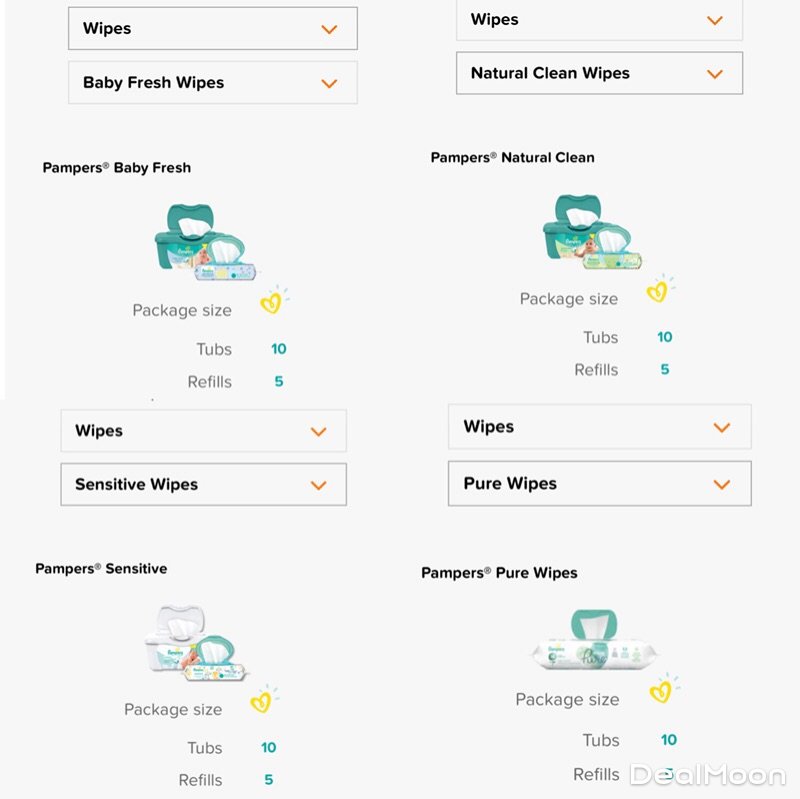Click yellow heart icon beside Natural Clean package size
The image size is (800, 799).
pyautogui.click(x=657, y=291)
